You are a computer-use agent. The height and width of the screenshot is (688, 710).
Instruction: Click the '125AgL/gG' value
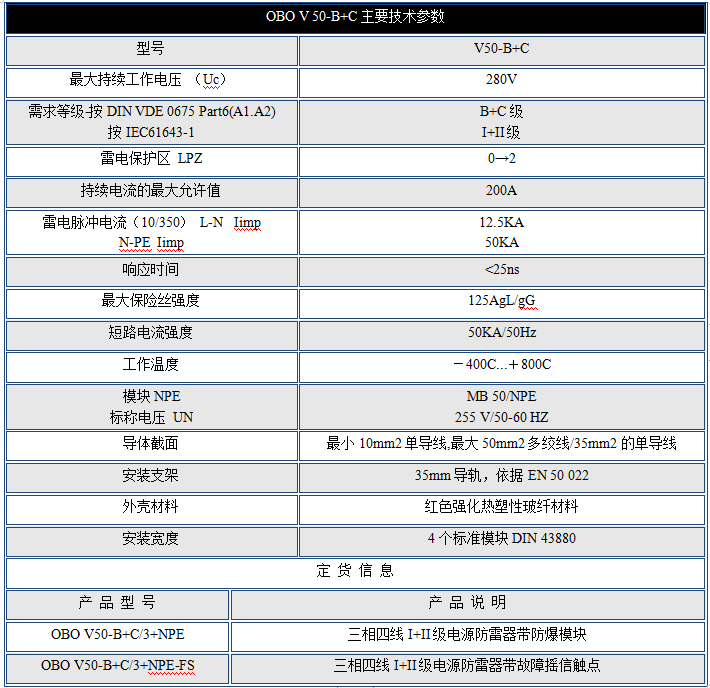point(502,301)
